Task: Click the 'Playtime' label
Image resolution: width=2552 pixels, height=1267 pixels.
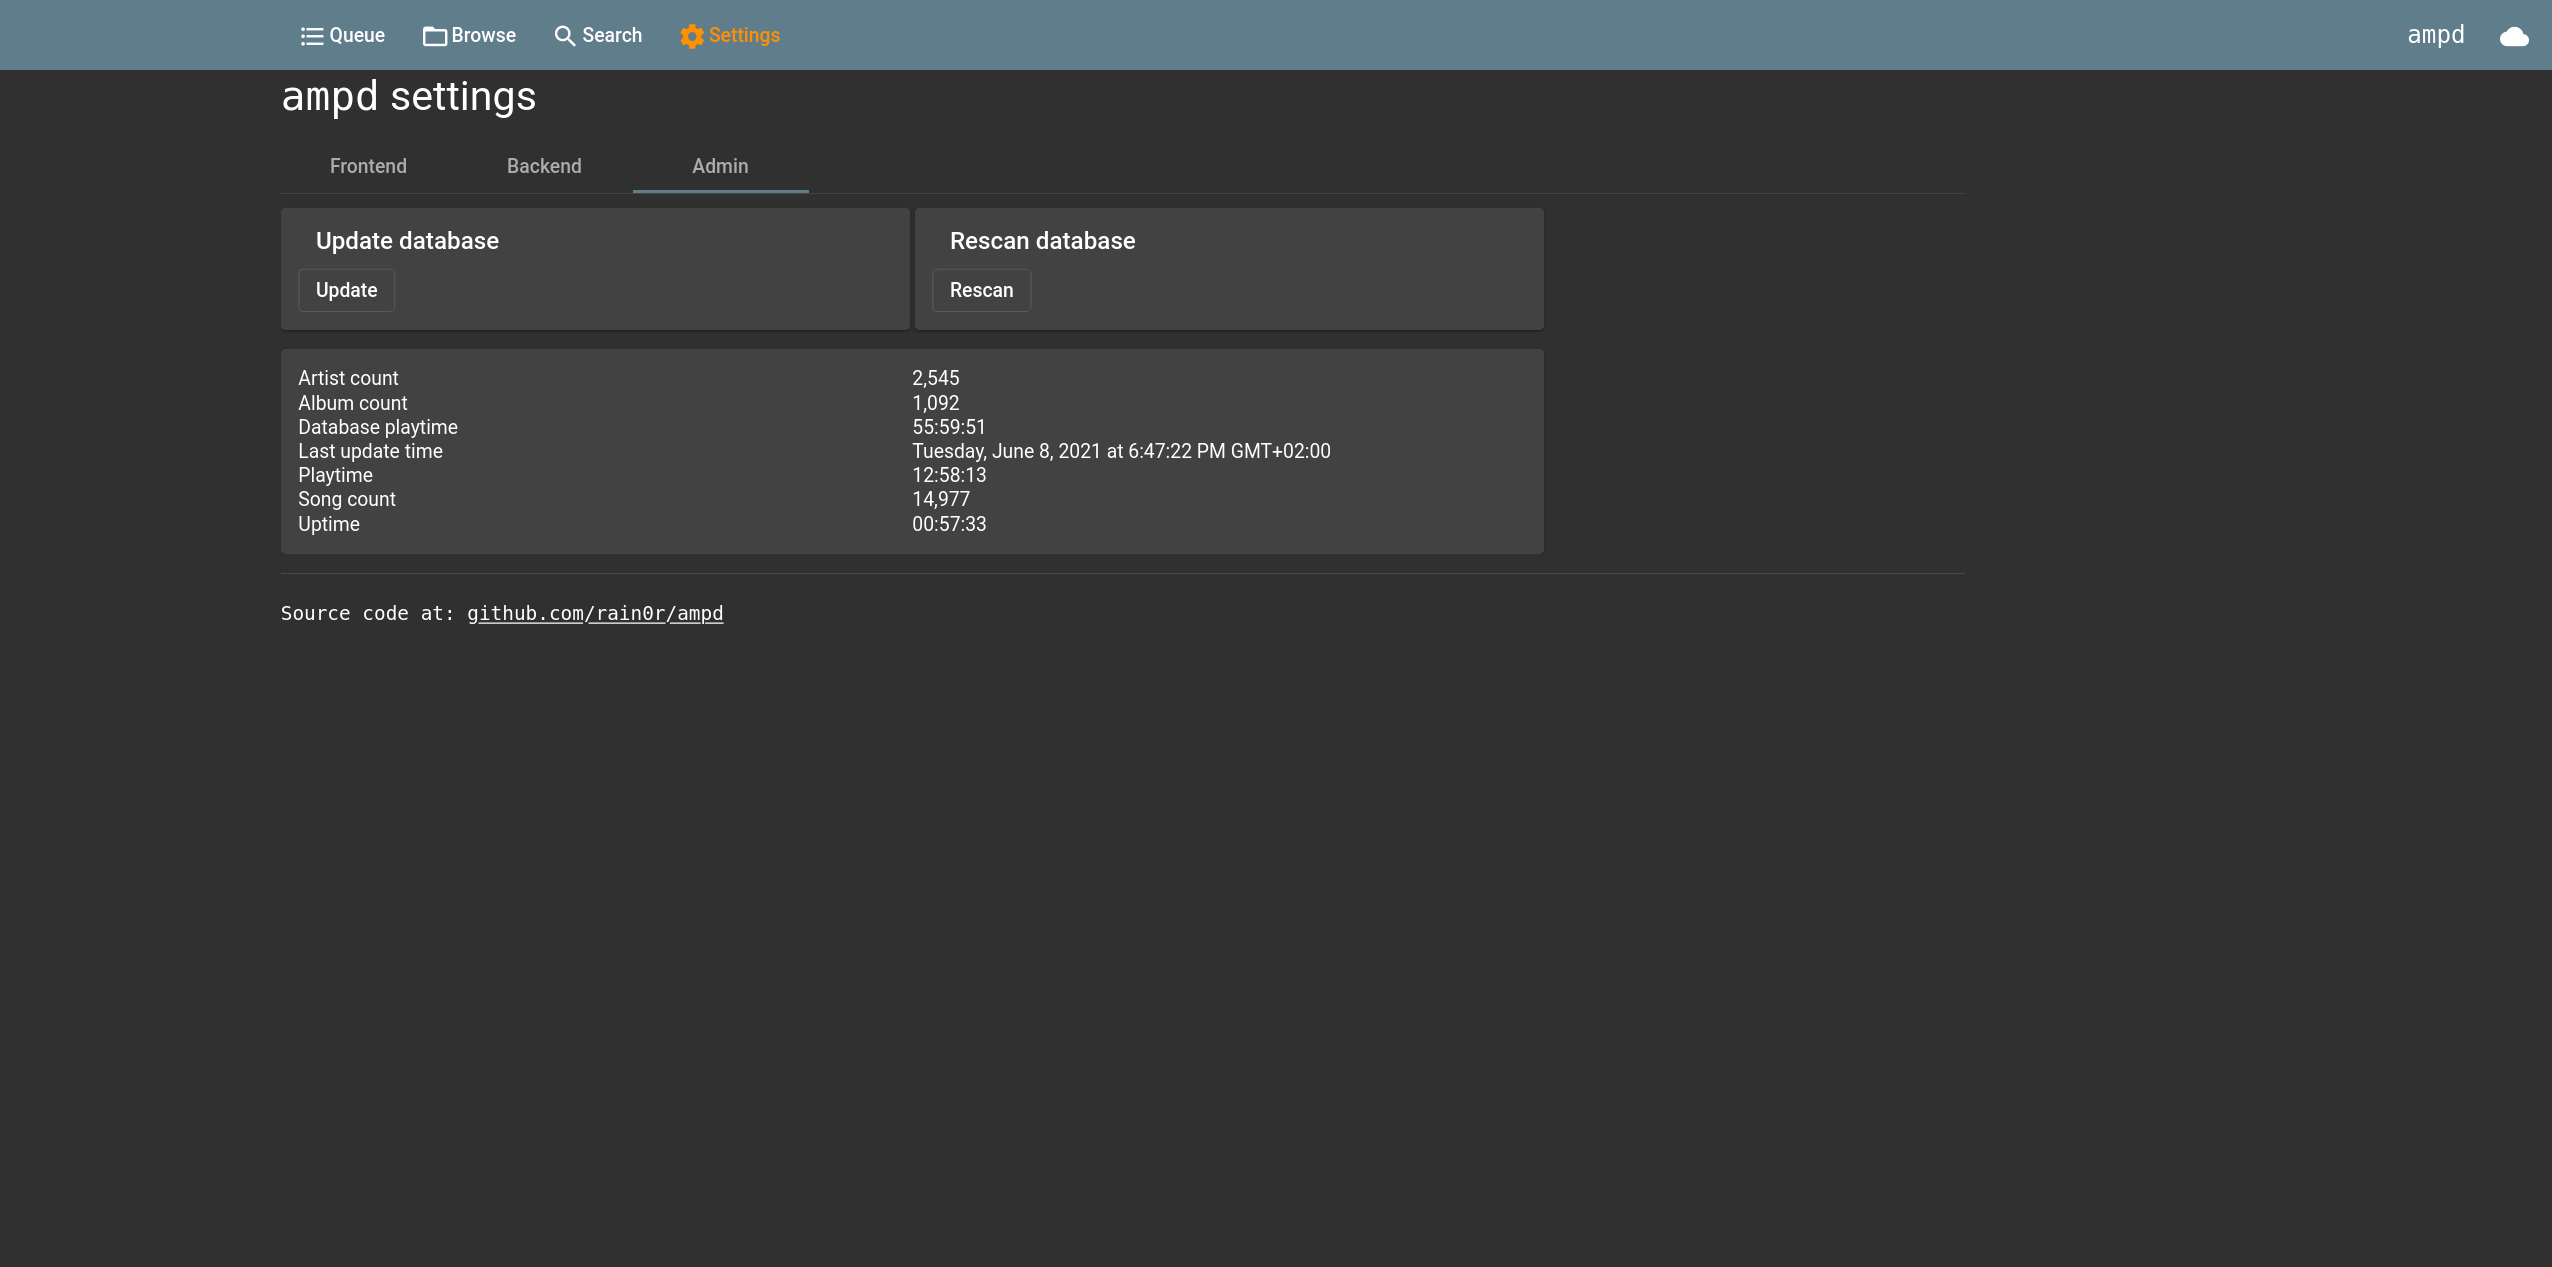Action: pyautogui.click(x=335, y=475)
